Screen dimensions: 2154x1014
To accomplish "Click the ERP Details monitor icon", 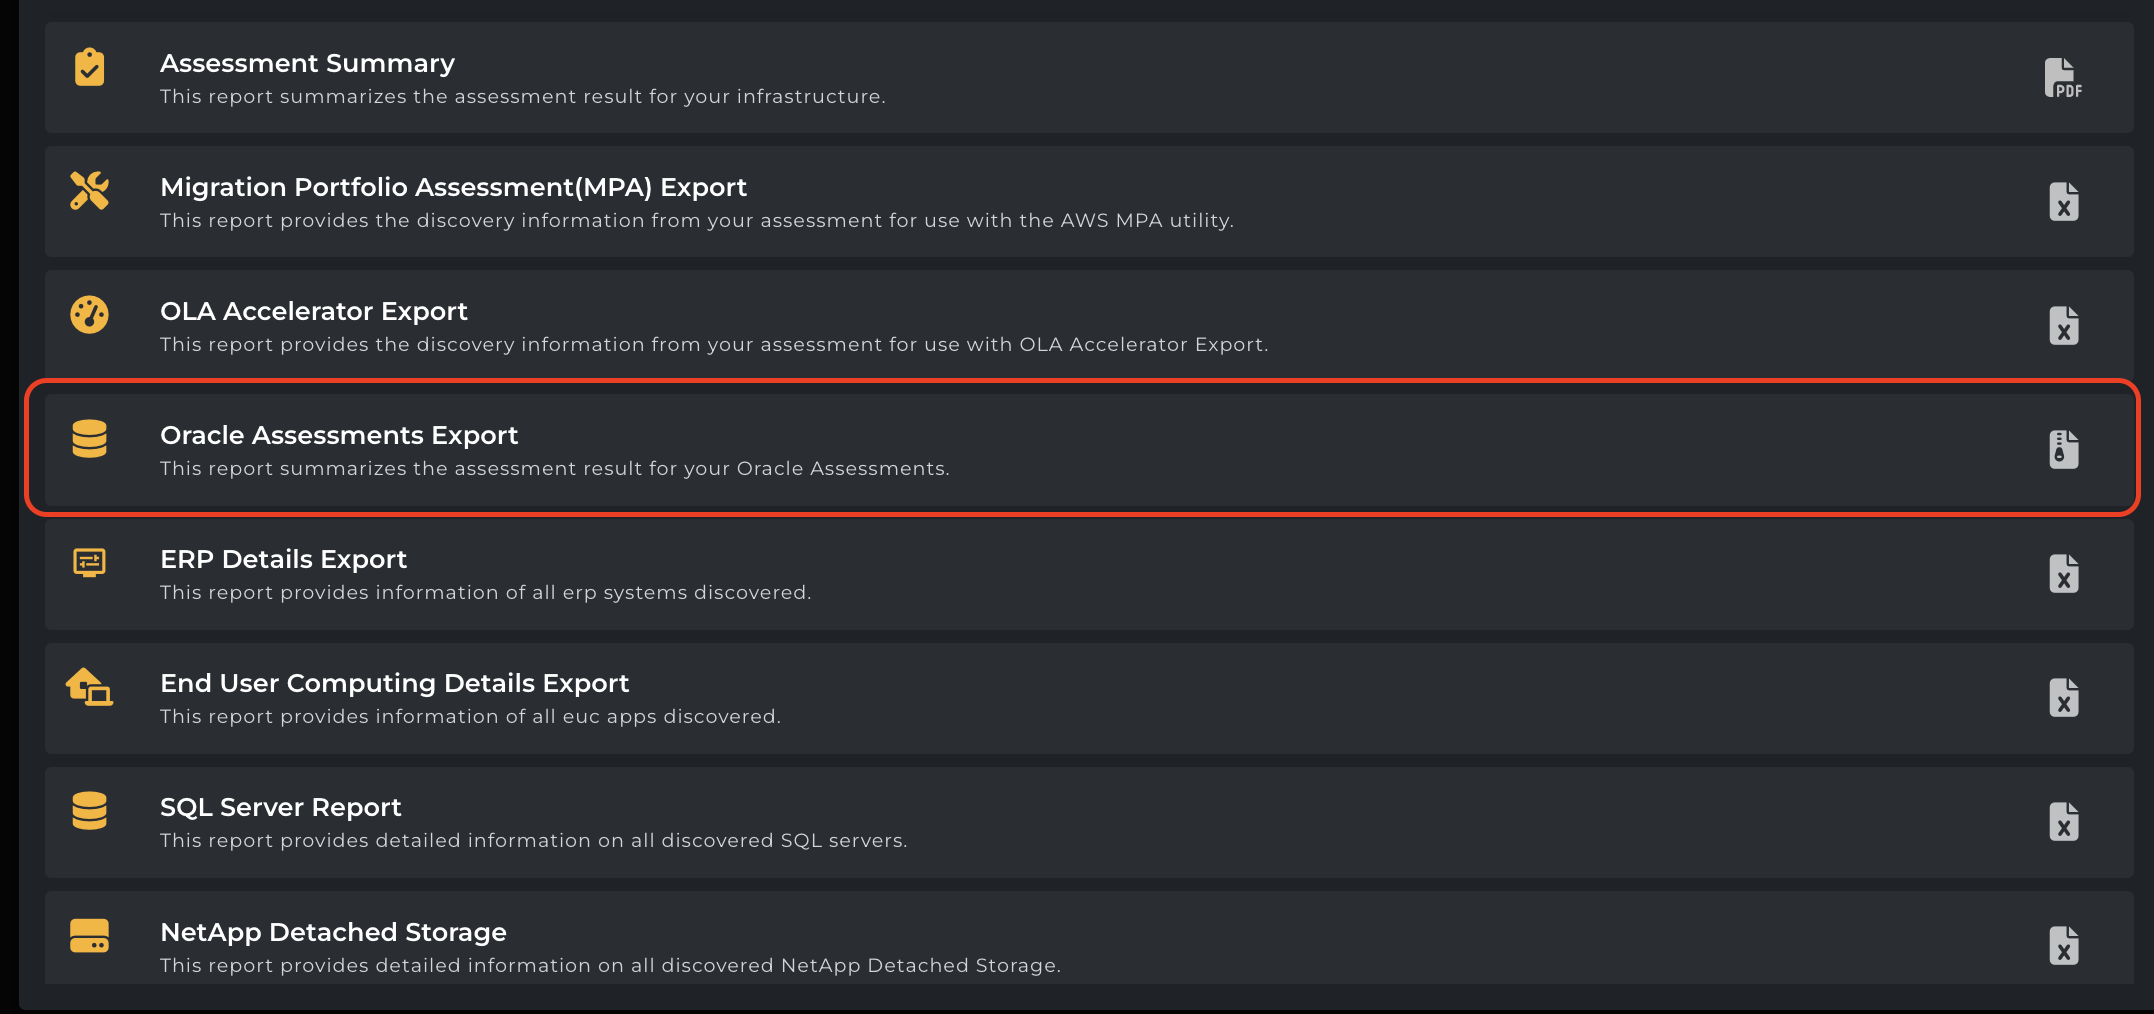I will (x=90, y=562).
